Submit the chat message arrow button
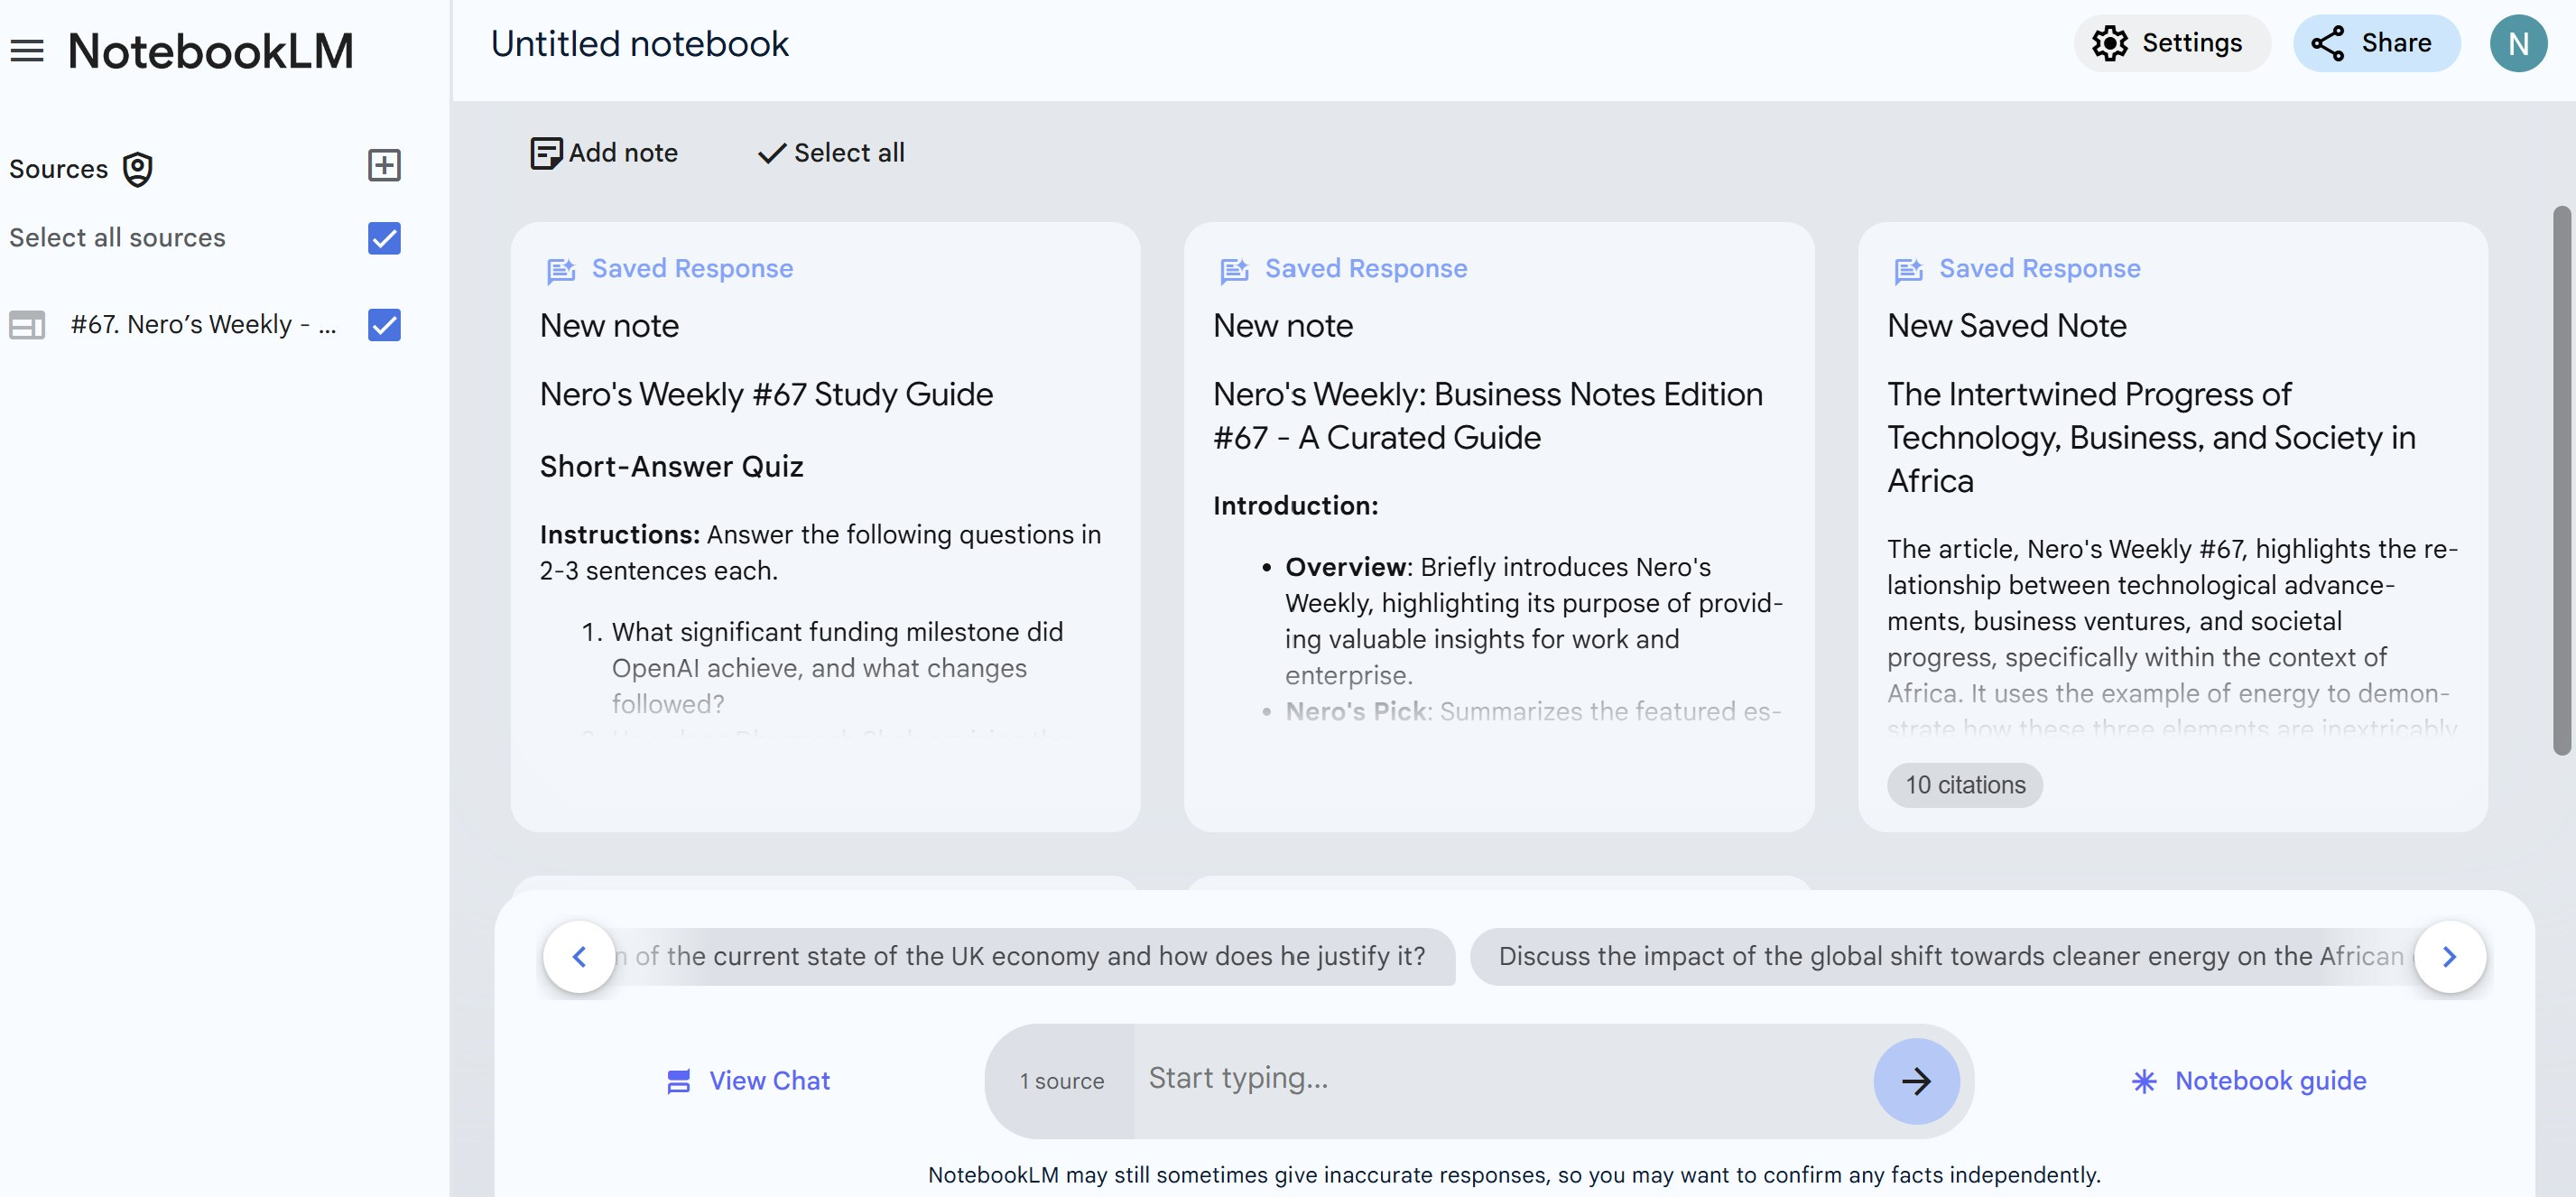The image size is (2576, 1197). [x=1916, y=1081]
